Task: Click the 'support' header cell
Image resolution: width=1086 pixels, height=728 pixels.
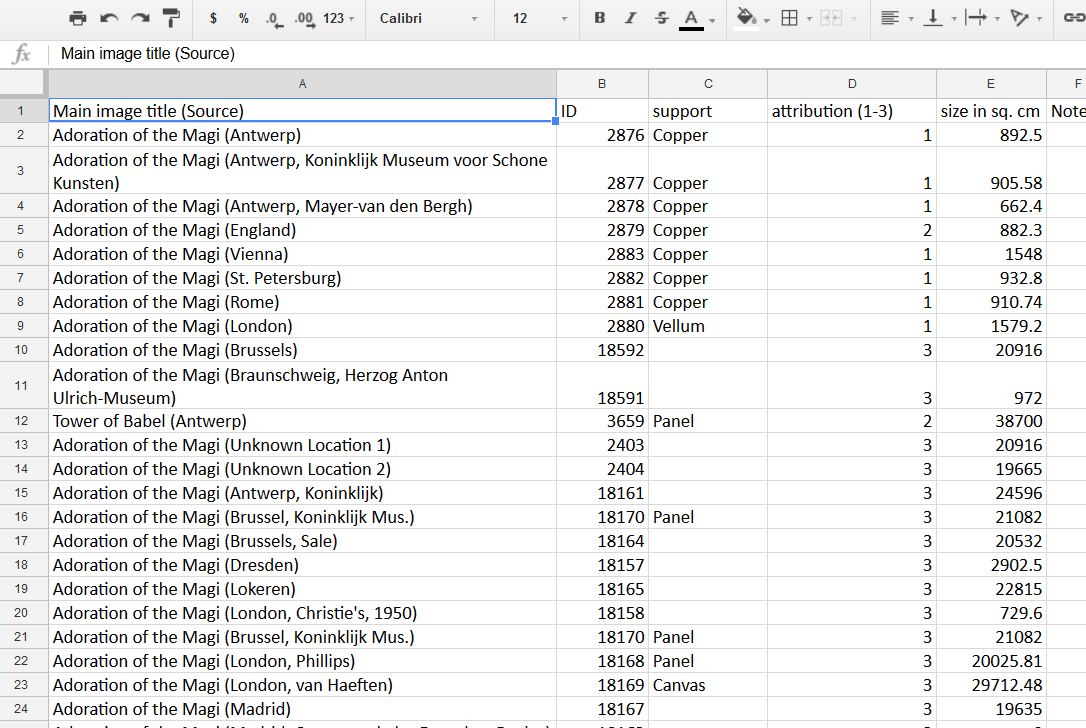Action: pos(708,111)
